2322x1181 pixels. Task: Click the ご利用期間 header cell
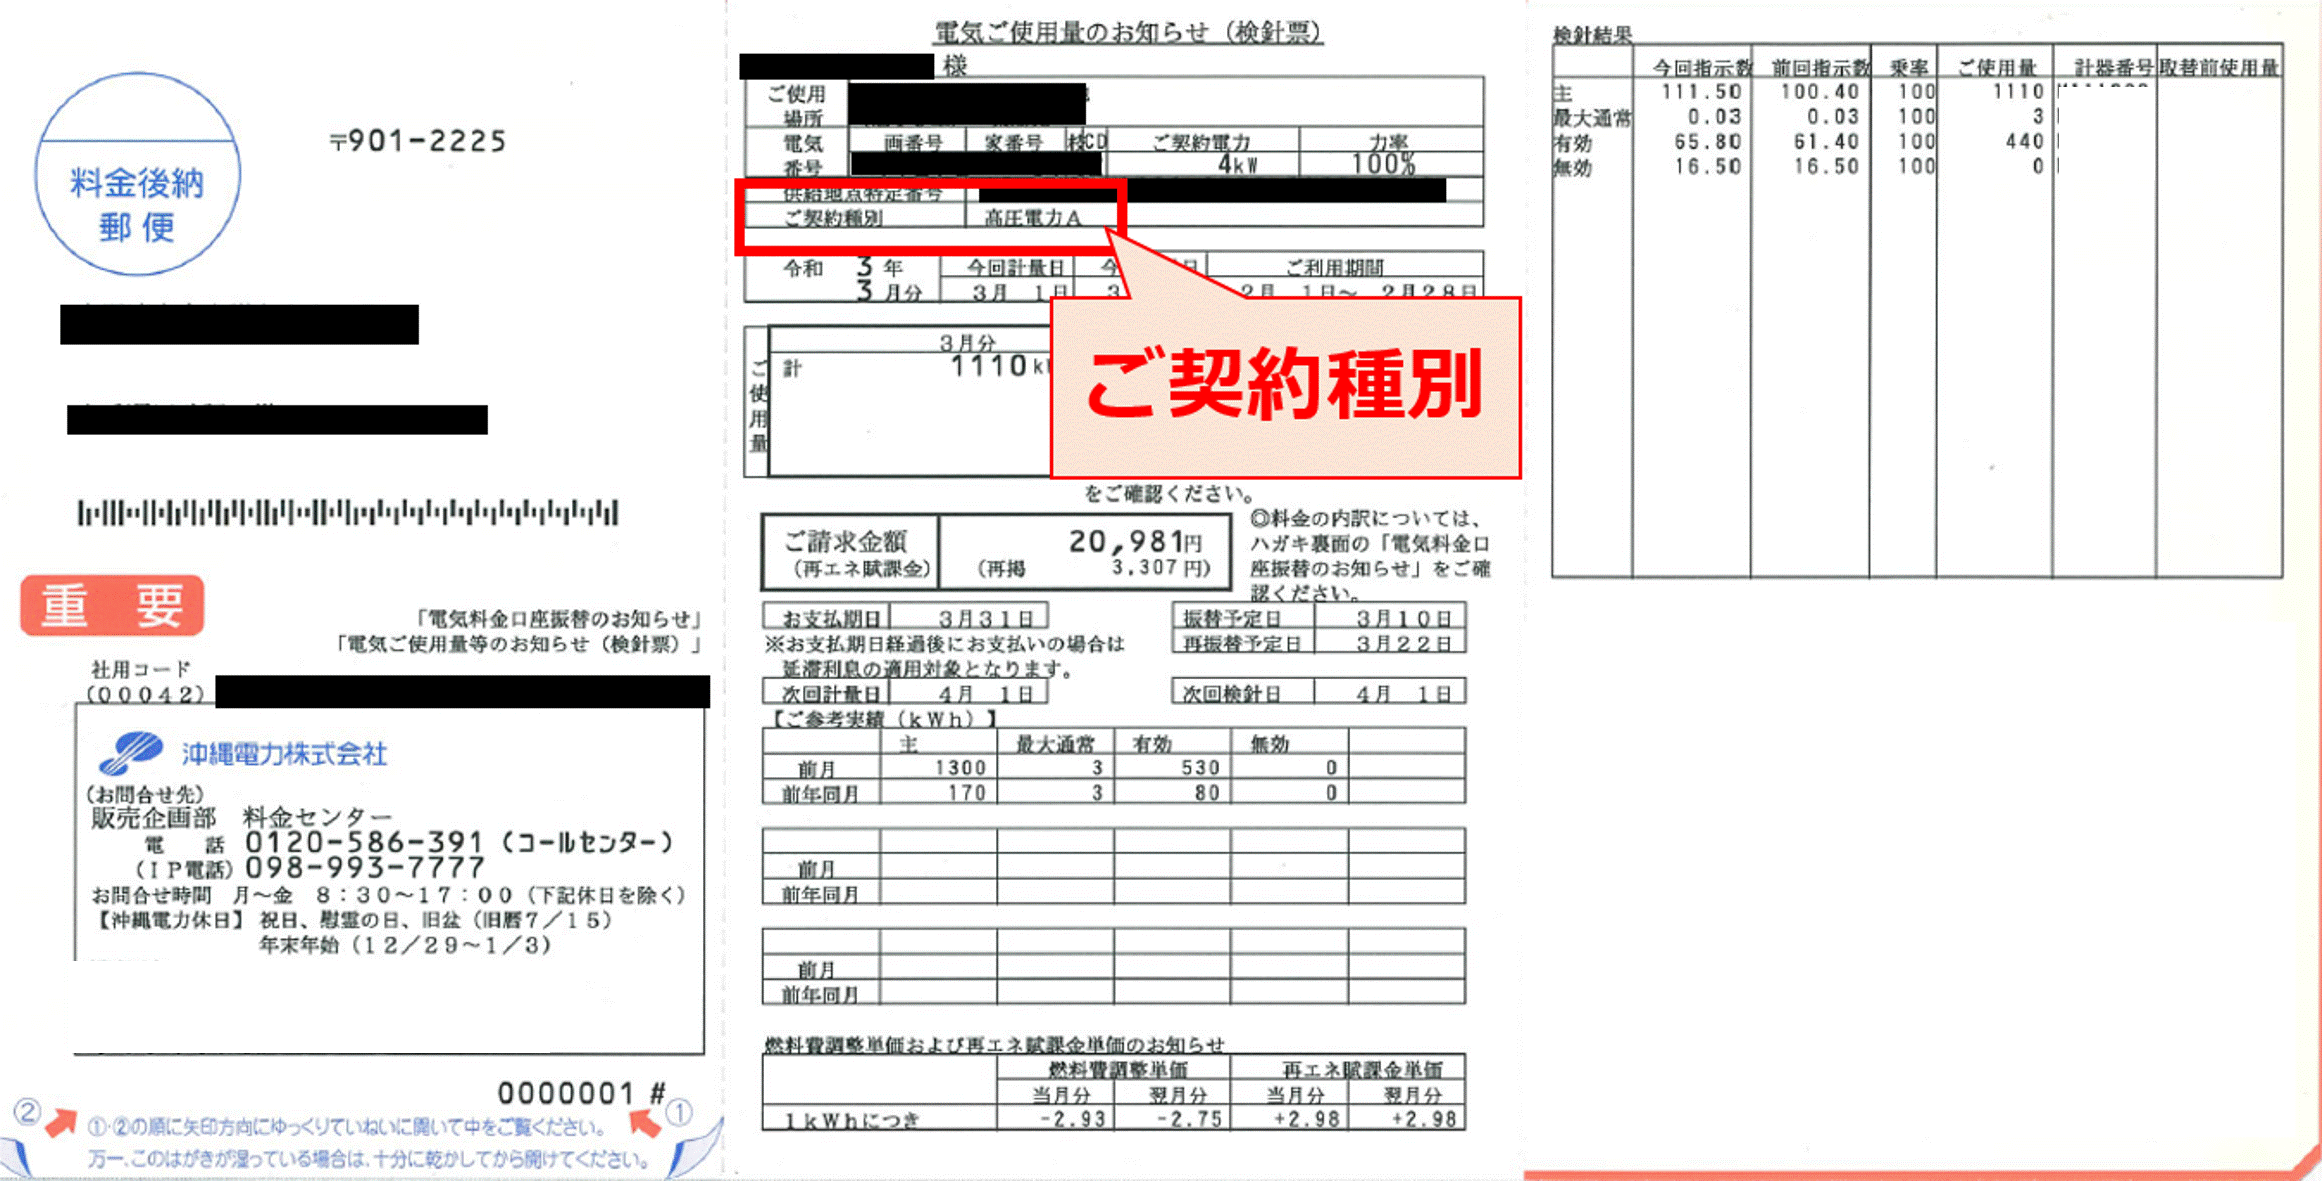[1344, 266]
